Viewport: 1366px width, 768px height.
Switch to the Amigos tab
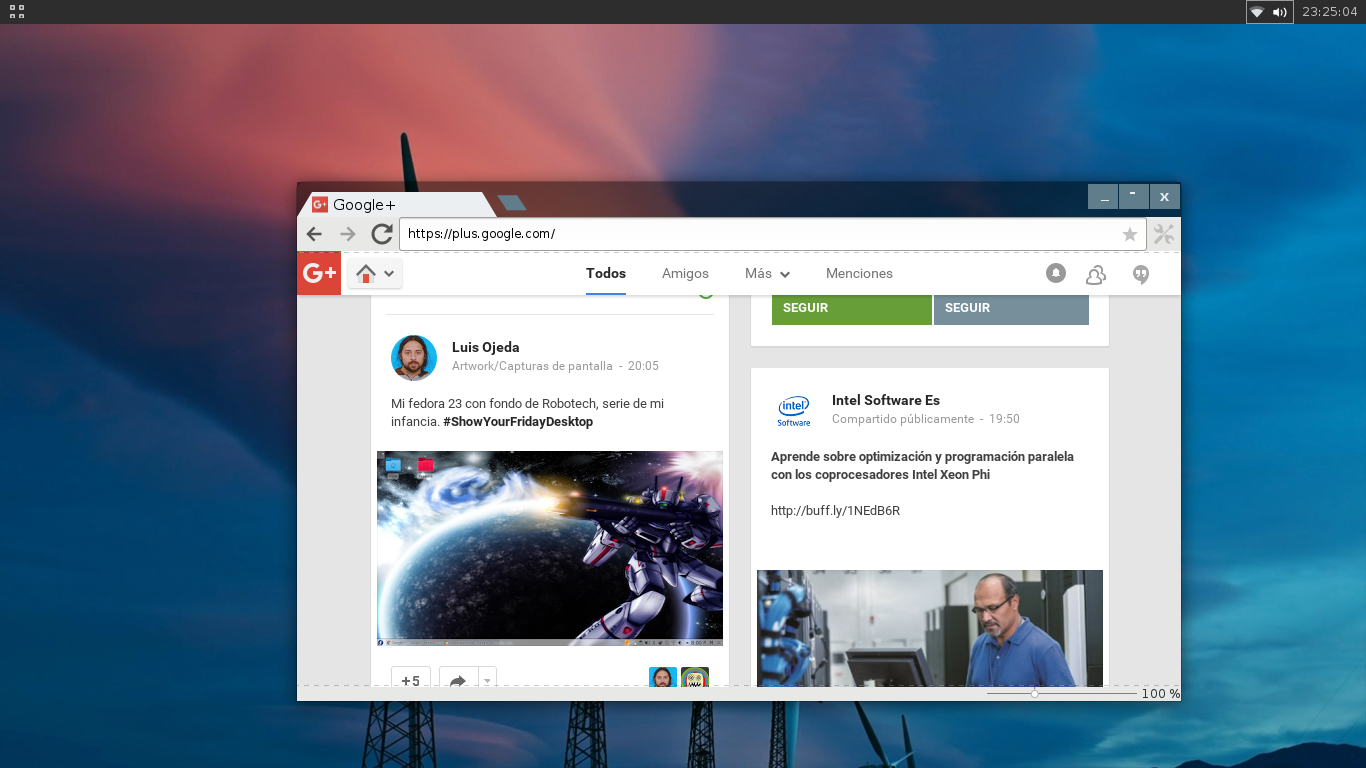point(685,273)
